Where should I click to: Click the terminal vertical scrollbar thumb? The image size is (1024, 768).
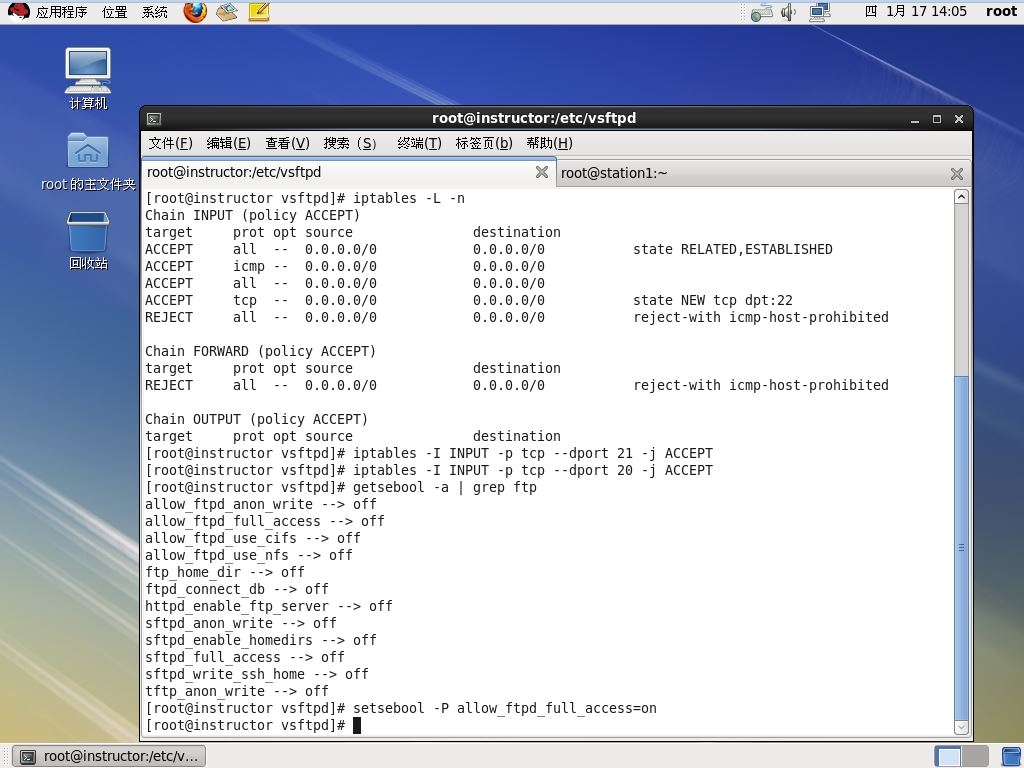tap(961, 547)
